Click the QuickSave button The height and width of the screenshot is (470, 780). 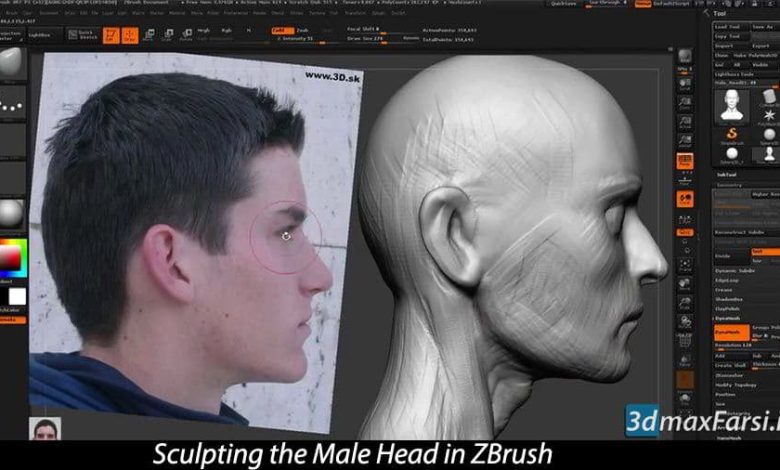[x=565, y=3]
